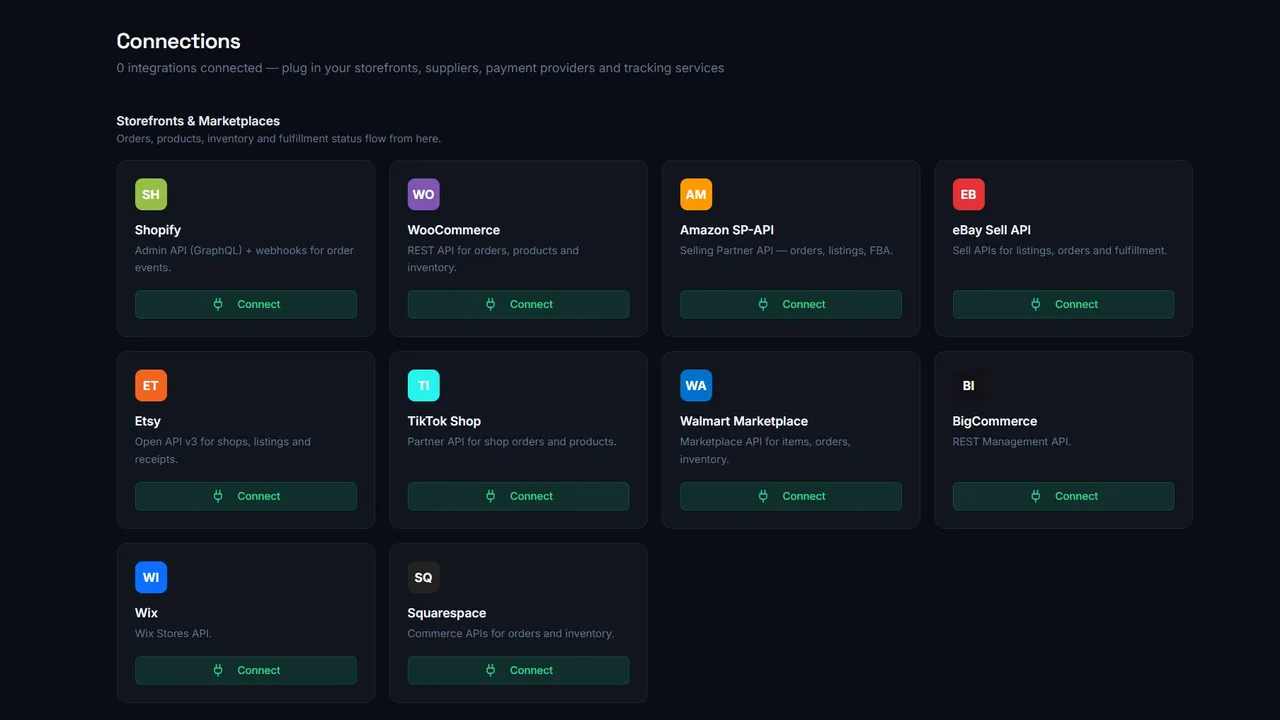Viewport: 1280px width, 720px height.
Task: Click the eBay Sell API title
Action: [x=991, y=230]
